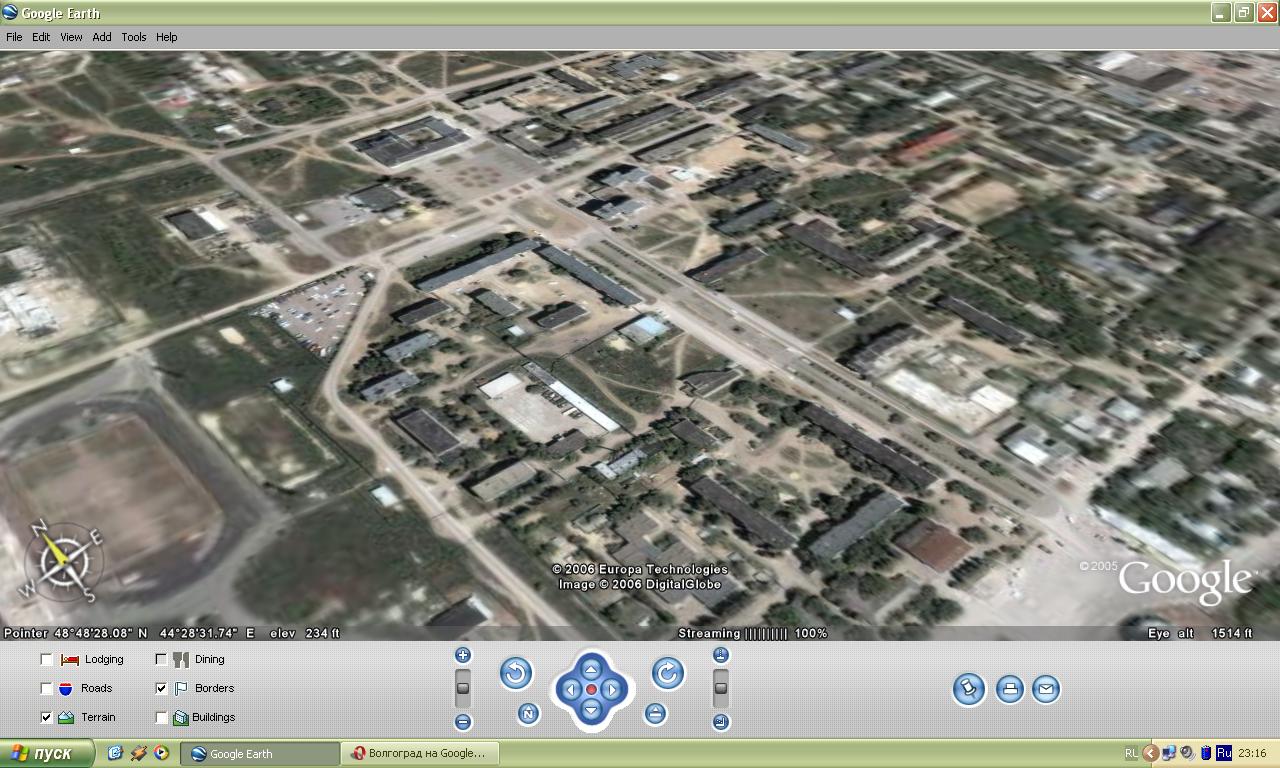Rotate the view clockwise
This screenshot has height=768, width=1280.
(668, 673)
